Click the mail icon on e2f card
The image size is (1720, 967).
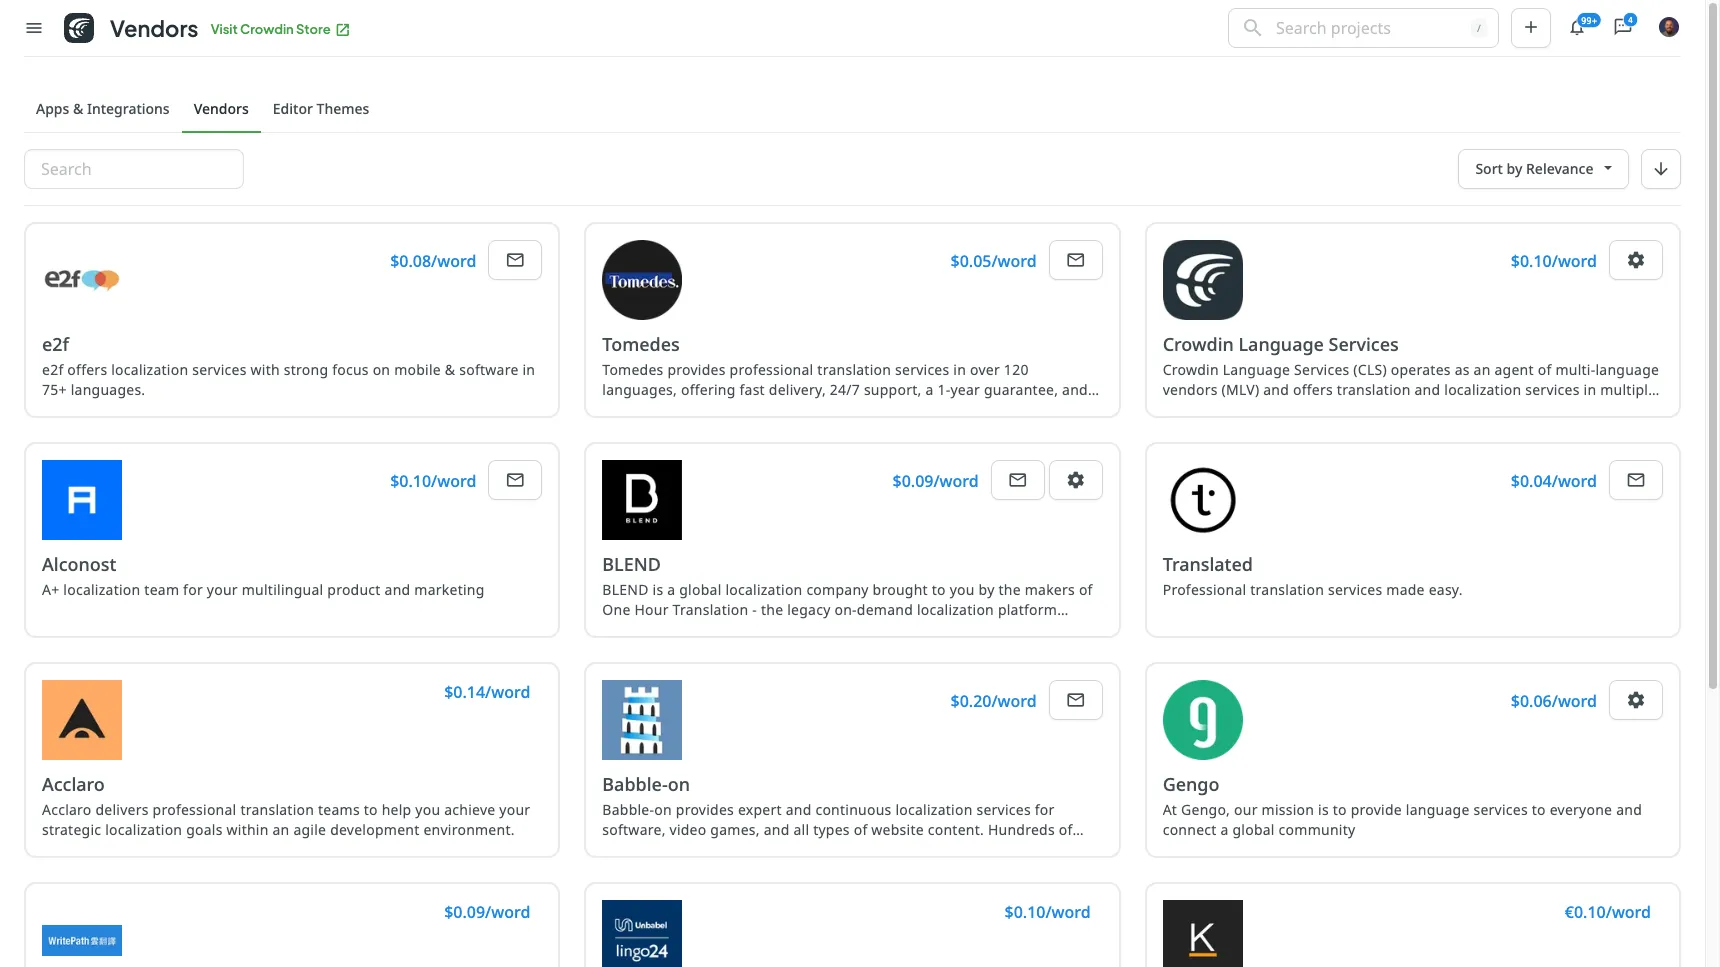coord(515,260)
